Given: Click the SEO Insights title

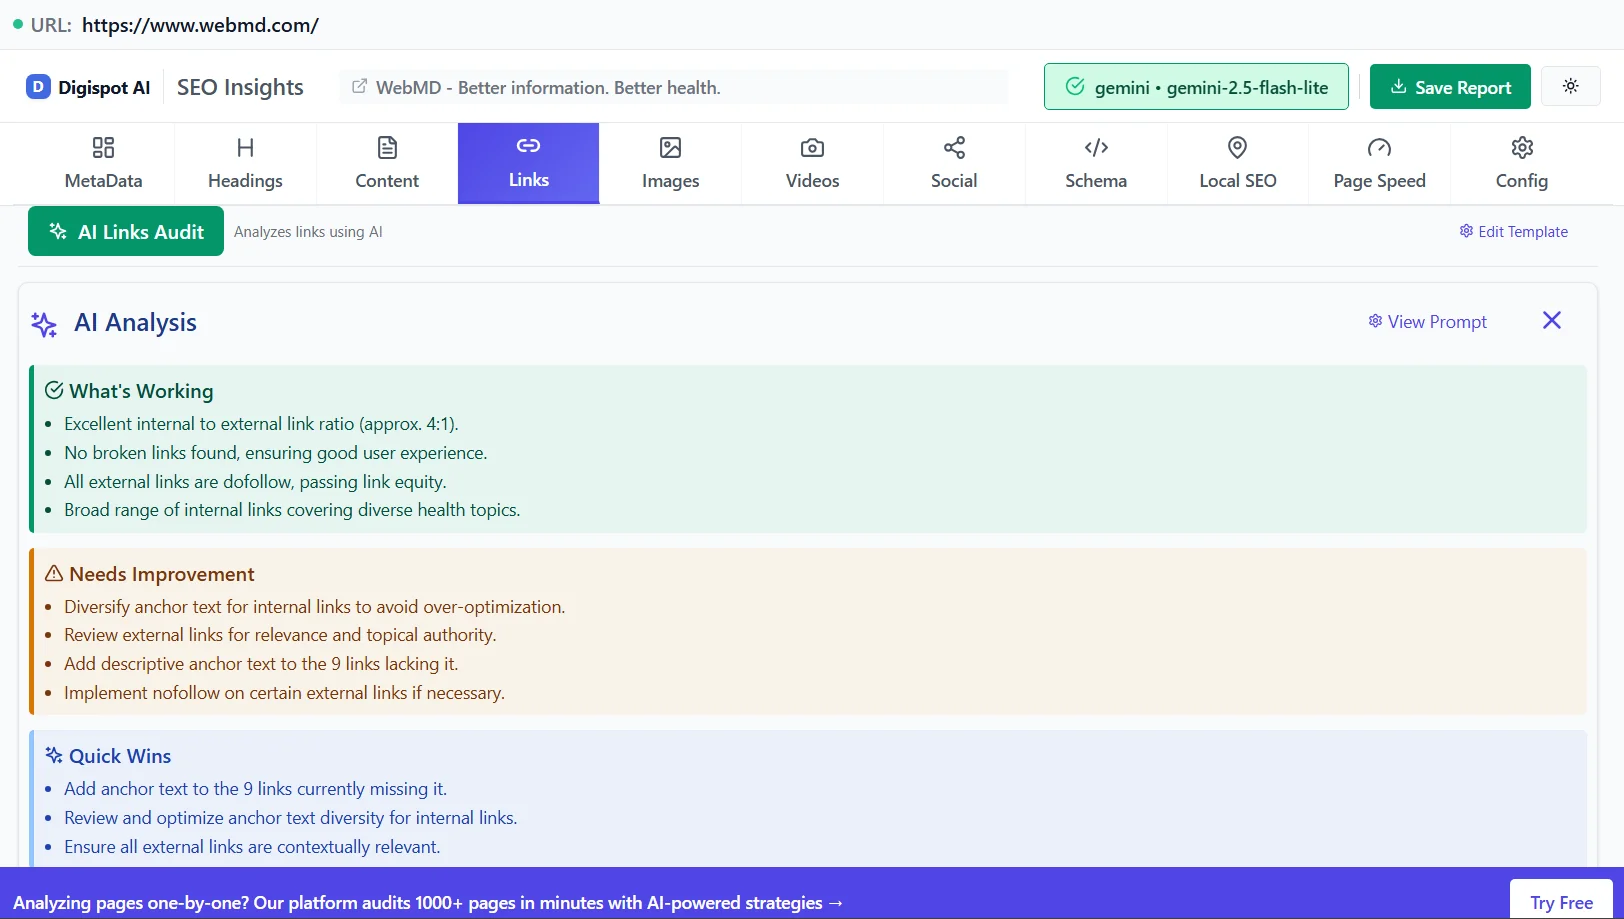Looking at the screenshot, I should [240, 87].
